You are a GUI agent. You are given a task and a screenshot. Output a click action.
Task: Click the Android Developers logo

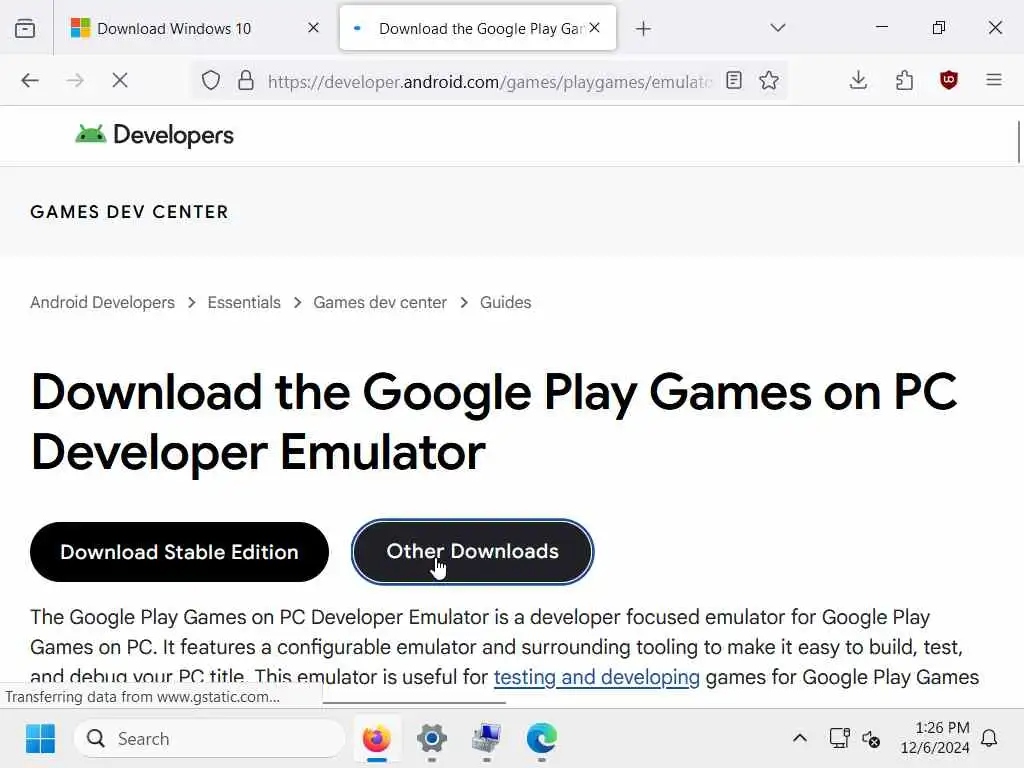154,135
